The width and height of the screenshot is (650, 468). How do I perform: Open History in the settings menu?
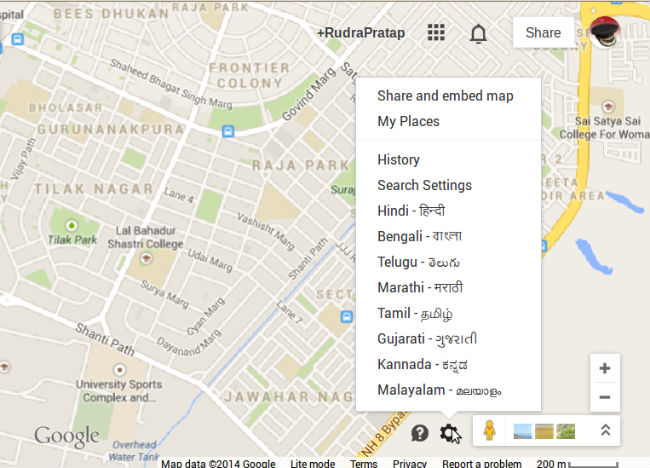click(398, 160)
